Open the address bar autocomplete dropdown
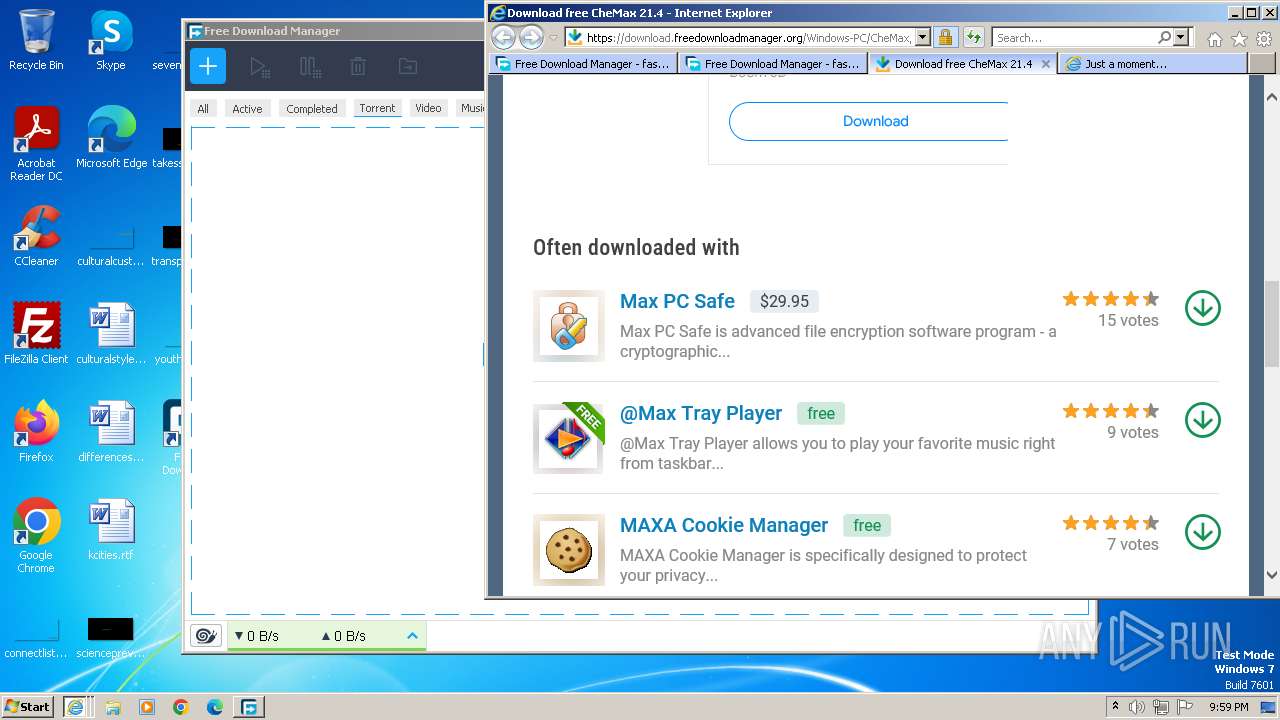The height and width of the screenshot is (720, 1280). [x=922, y=38]
